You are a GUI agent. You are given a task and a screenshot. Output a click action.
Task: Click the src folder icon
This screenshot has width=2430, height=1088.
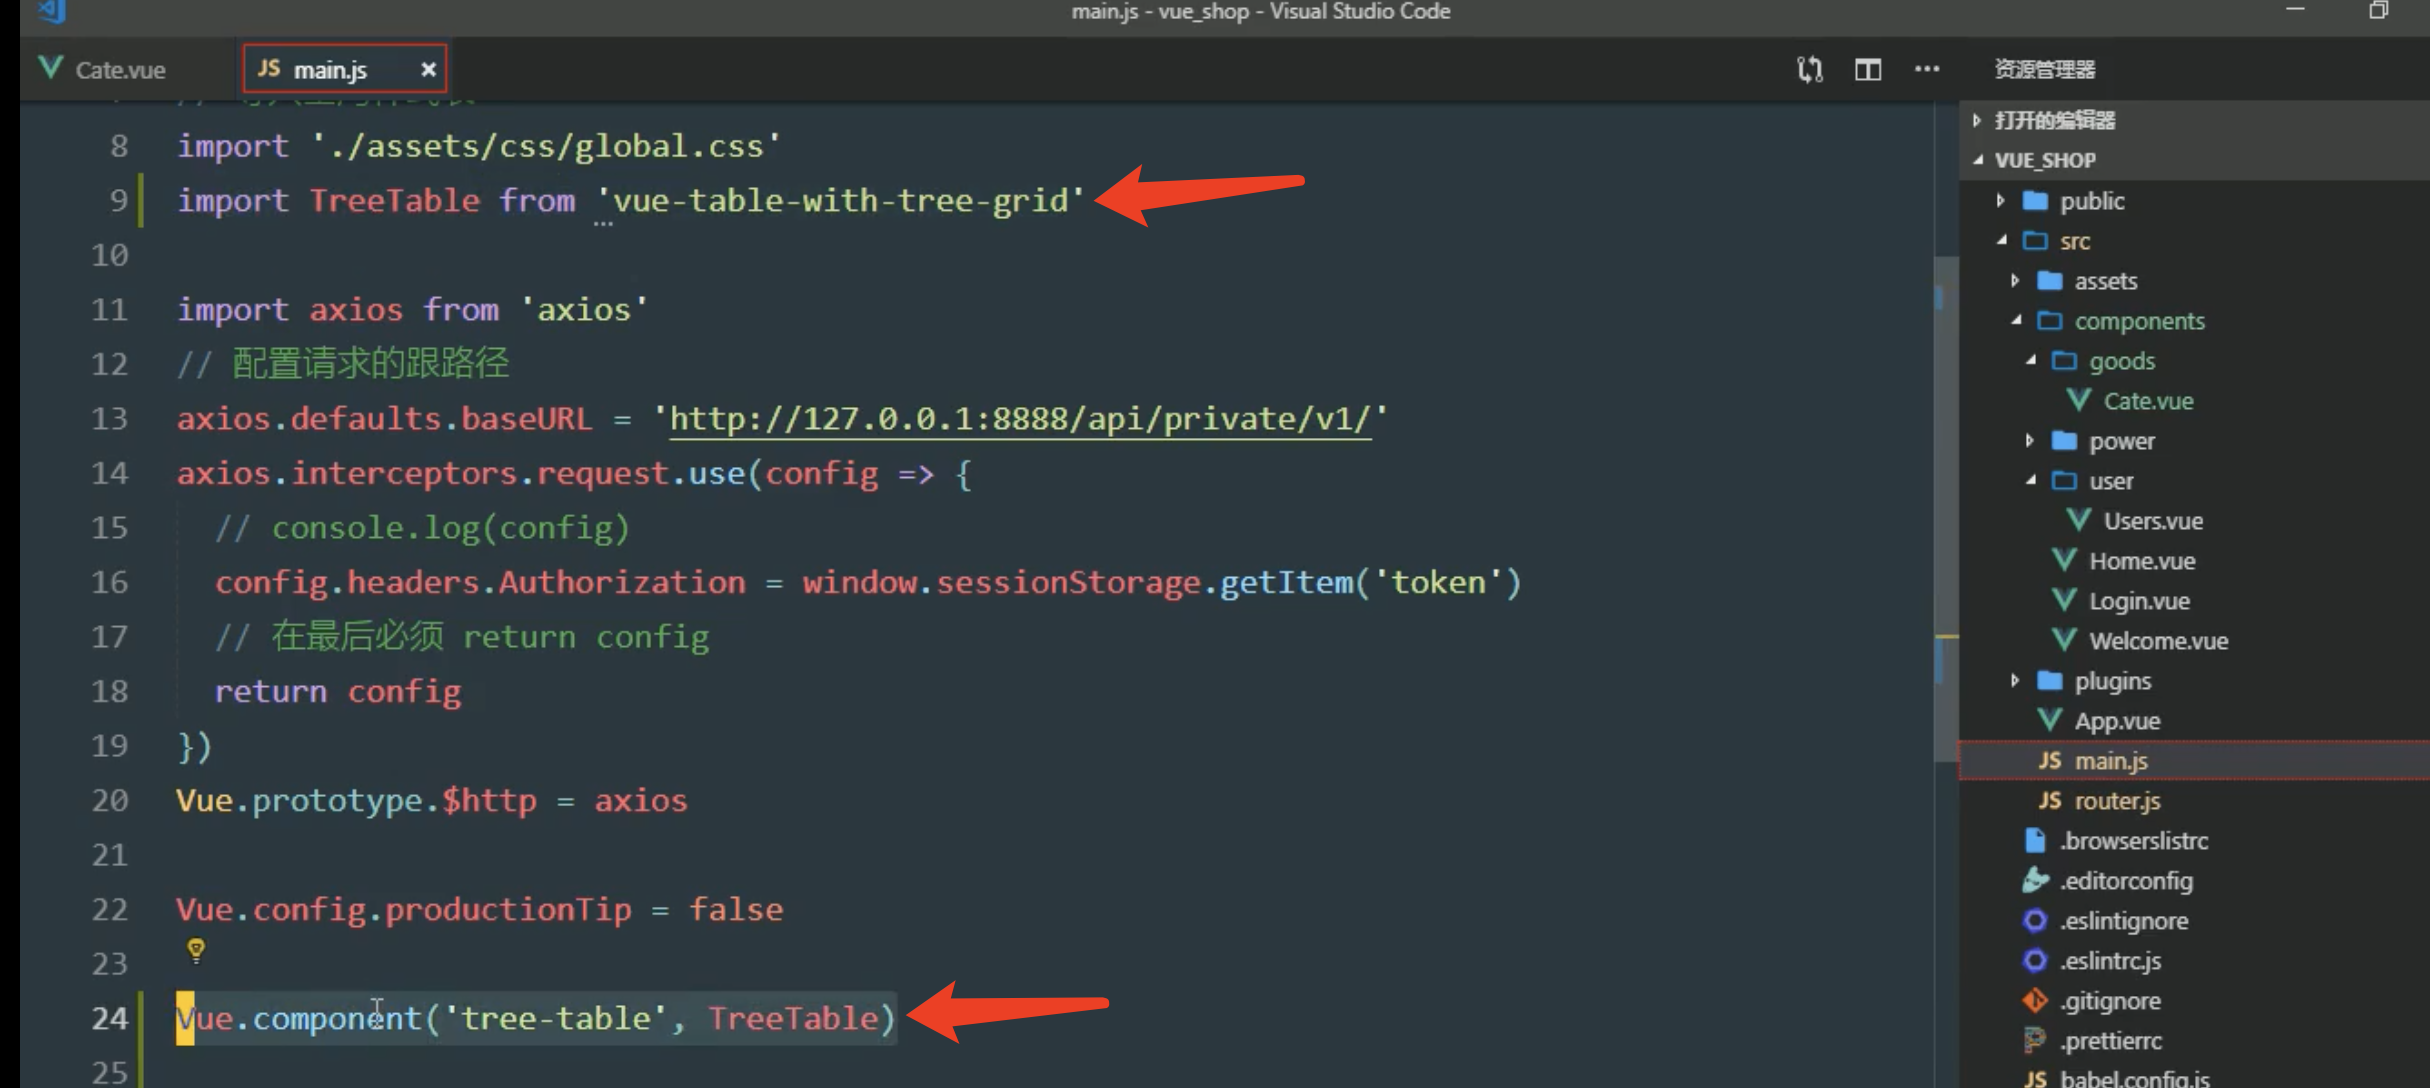pos(2035,241)
